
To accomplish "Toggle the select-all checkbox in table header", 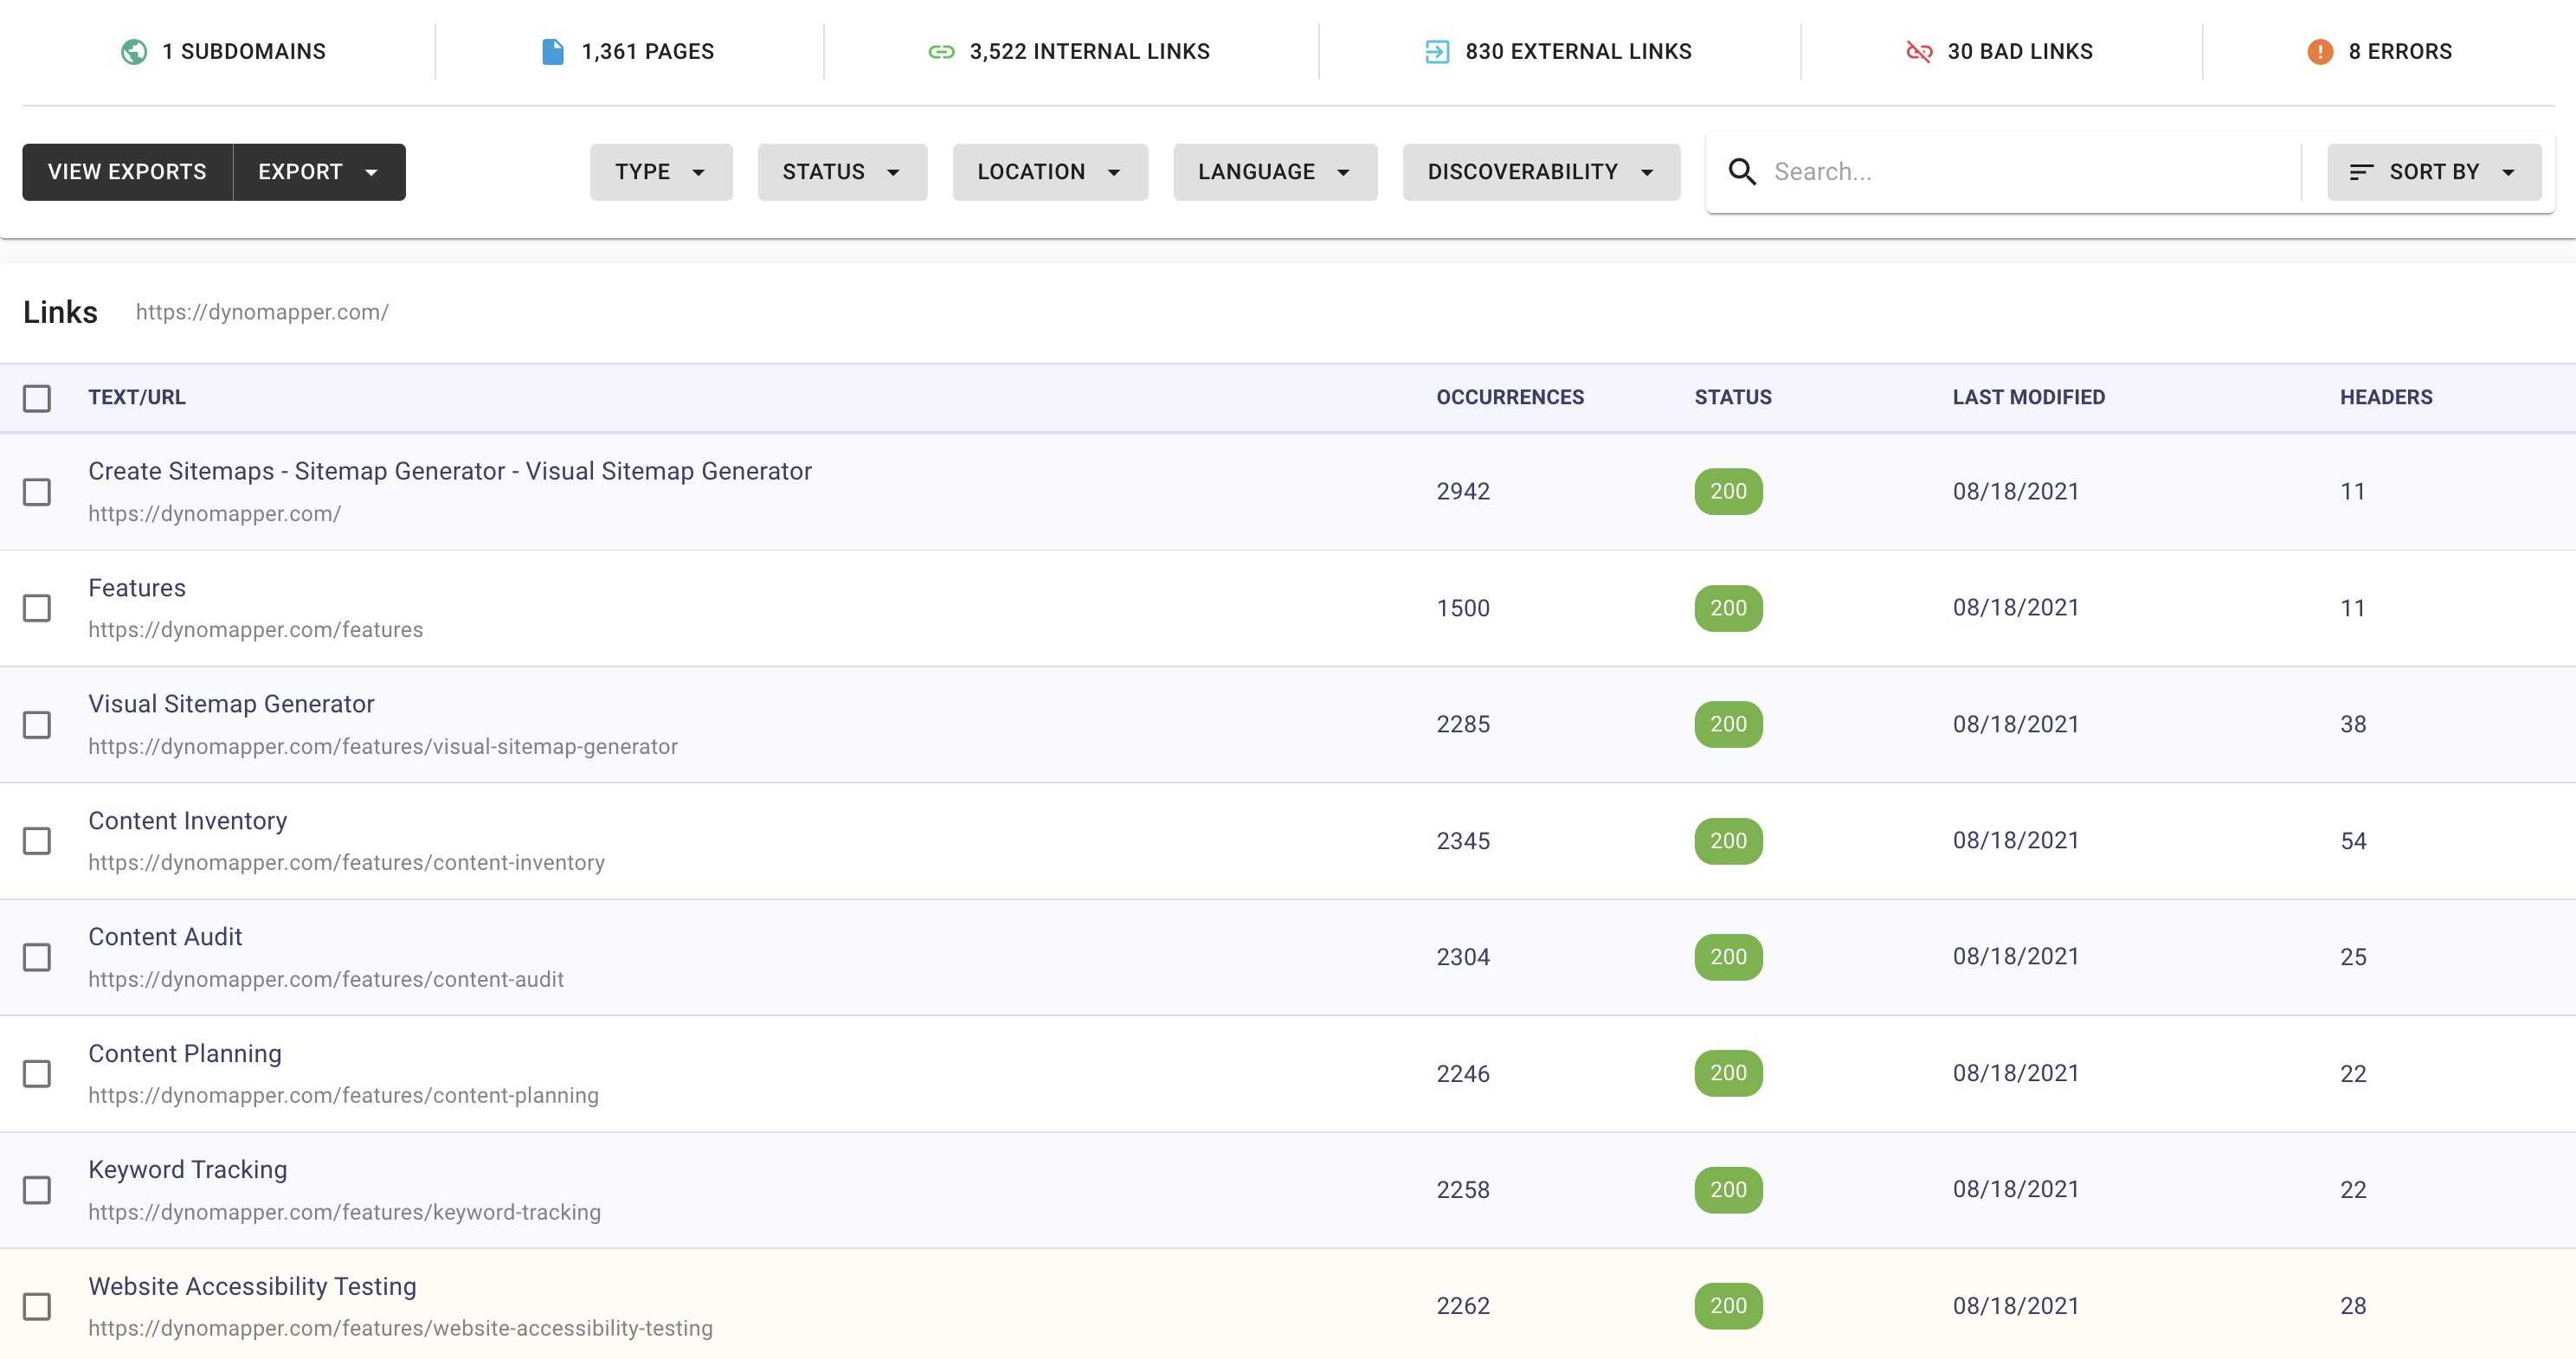I will click(x=37, y=398).
